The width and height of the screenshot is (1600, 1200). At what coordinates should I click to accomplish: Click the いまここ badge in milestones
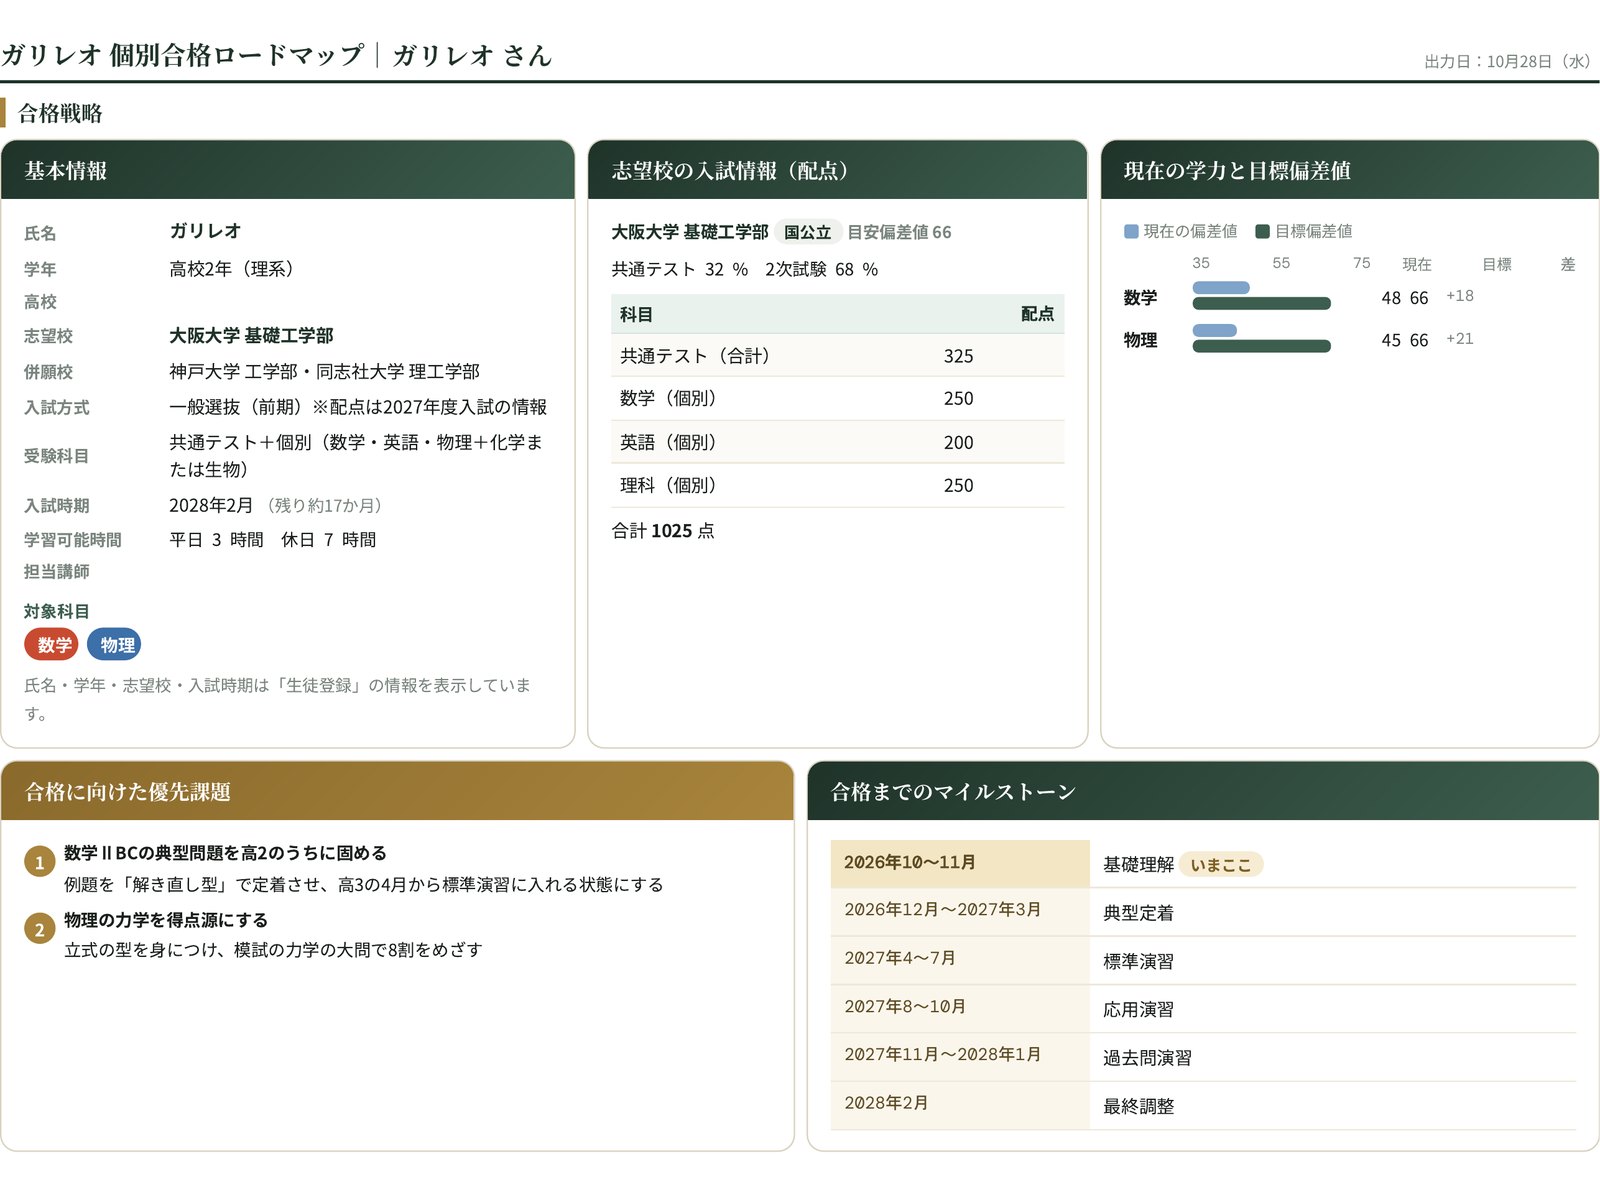[x=1221, y=865]
